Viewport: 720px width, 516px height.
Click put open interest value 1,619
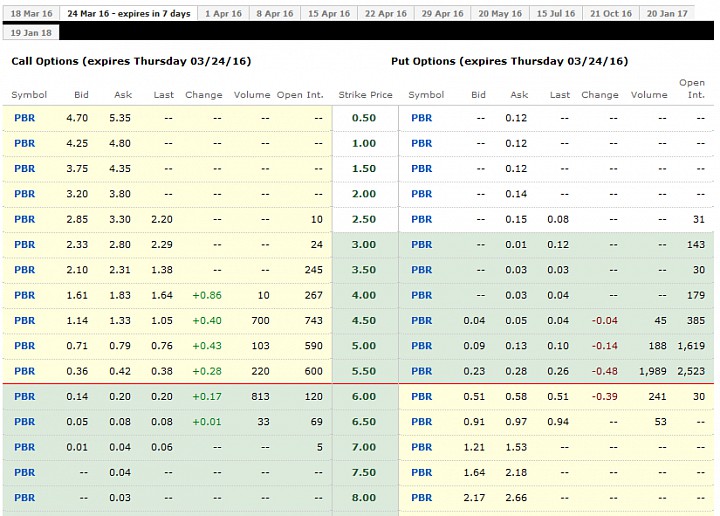(691, 346)
